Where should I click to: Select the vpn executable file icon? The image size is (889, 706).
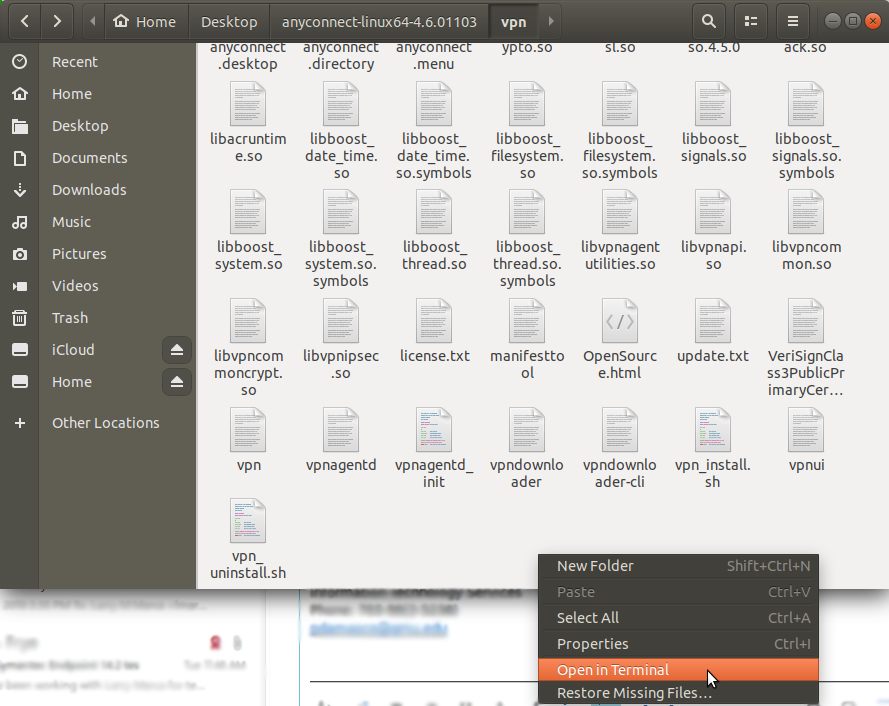[248, 430]
